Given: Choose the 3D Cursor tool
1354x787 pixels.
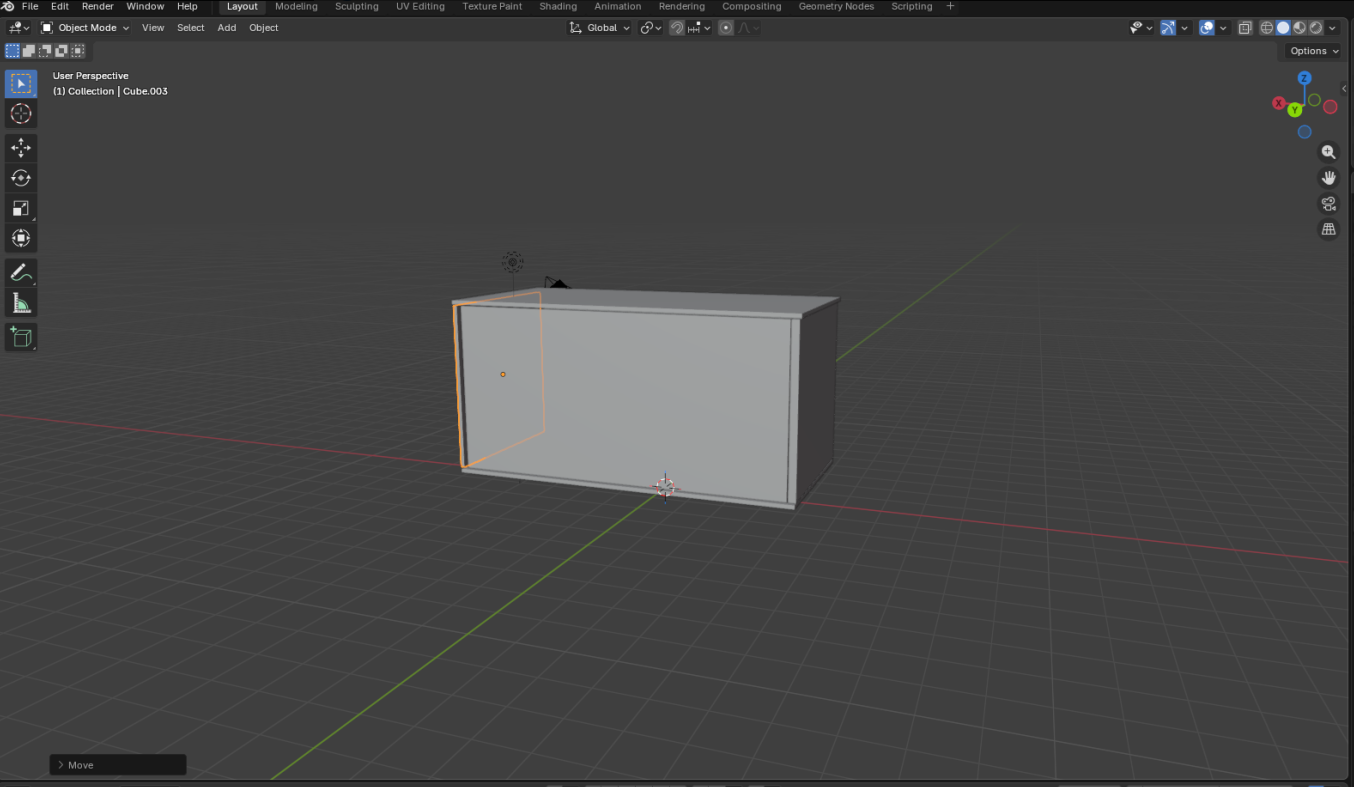Looking at the screenshot, I should click(x=21, y=114).
